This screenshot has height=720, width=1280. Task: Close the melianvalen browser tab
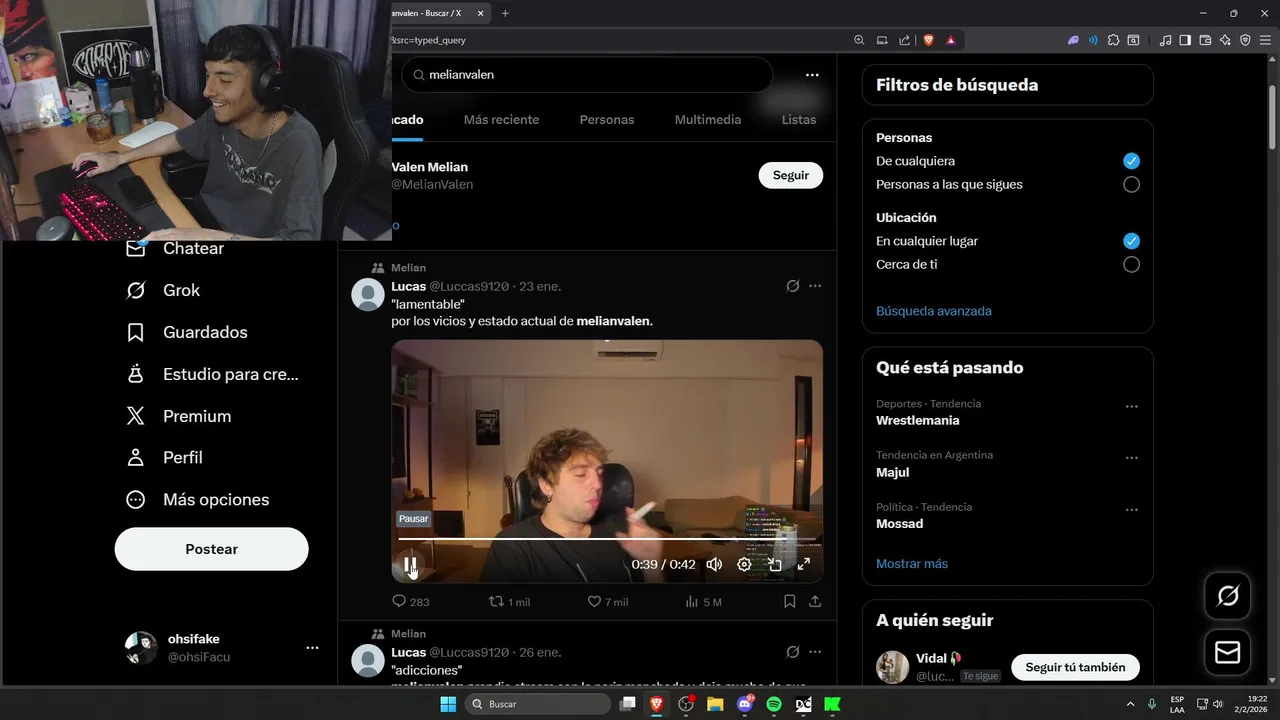point(480,13)
